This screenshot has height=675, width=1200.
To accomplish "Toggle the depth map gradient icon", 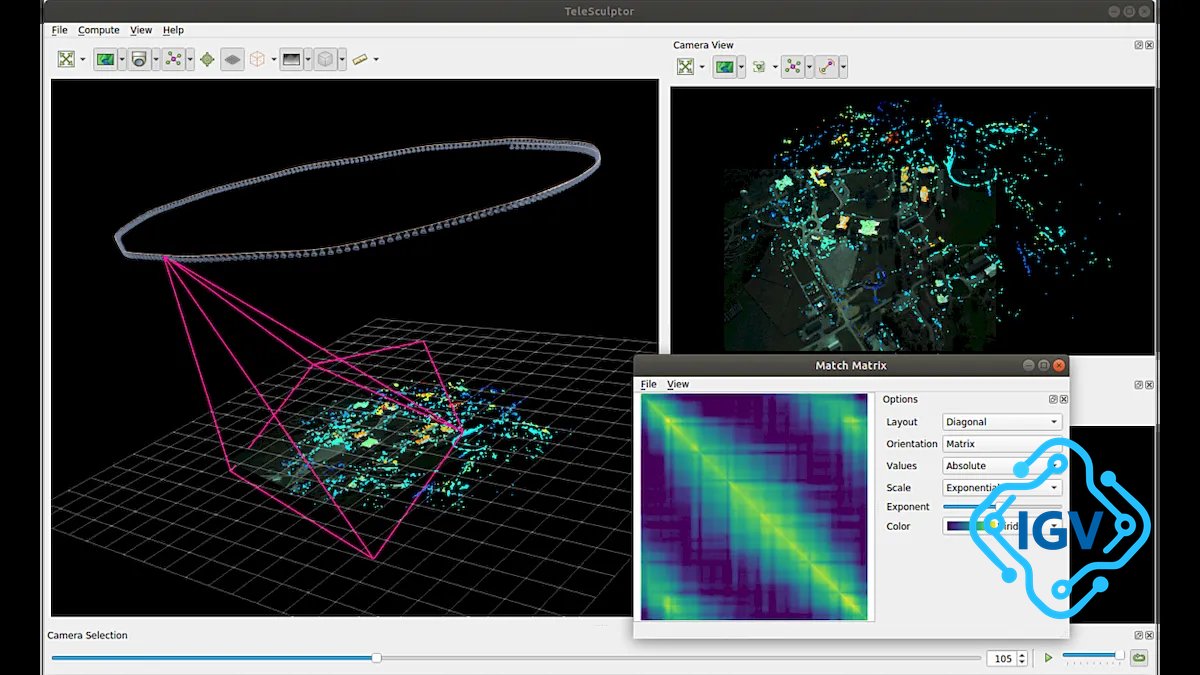I will click(x=291, y=59).
